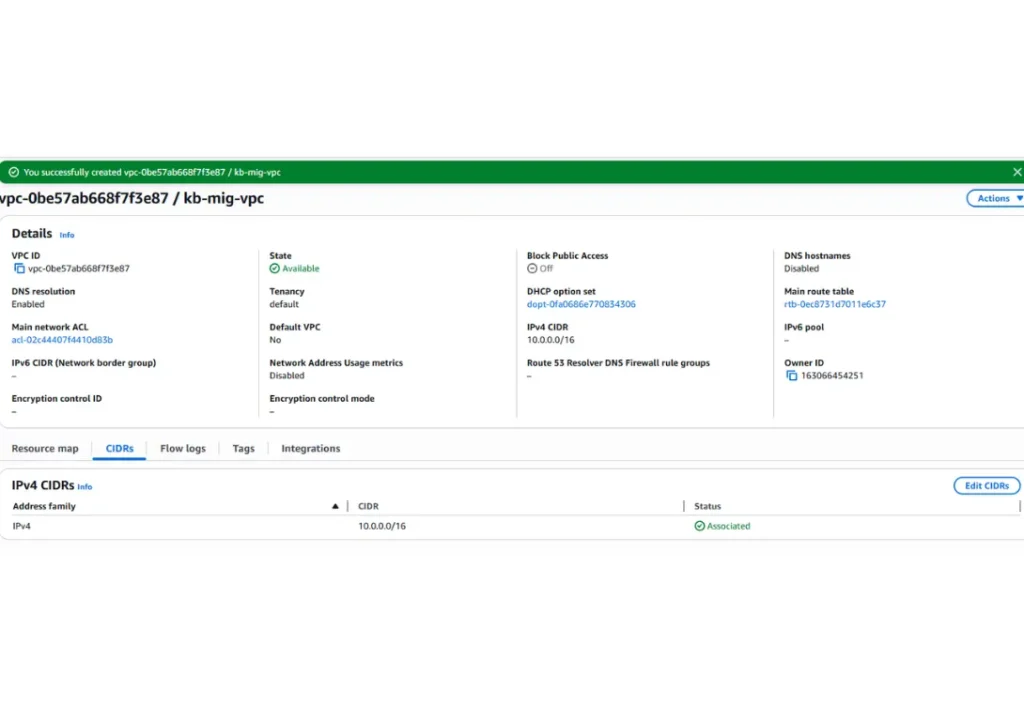Open main network ACL acl-02c44407f4410d83b link
The width and height of the screenshot is (1024, 721).
[62, 340]
